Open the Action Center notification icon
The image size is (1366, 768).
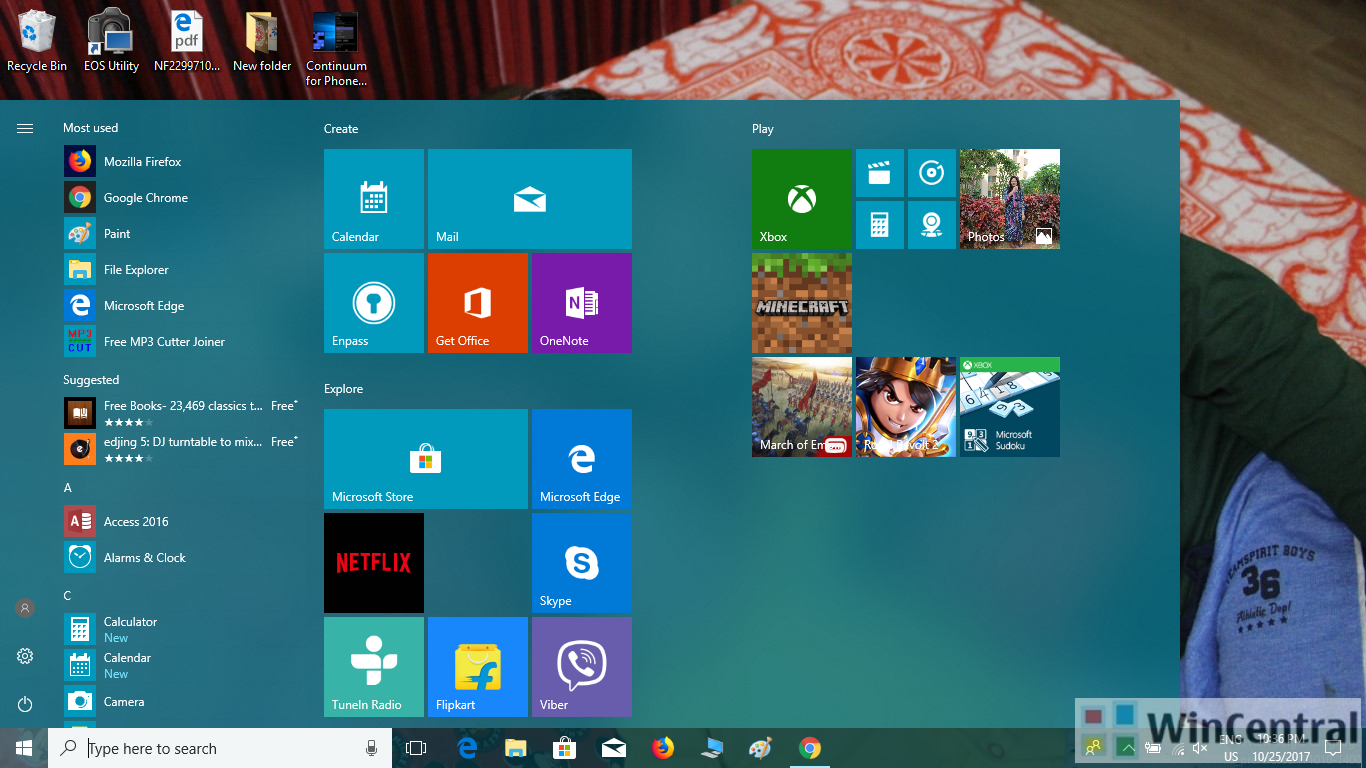click(1333, 748)
